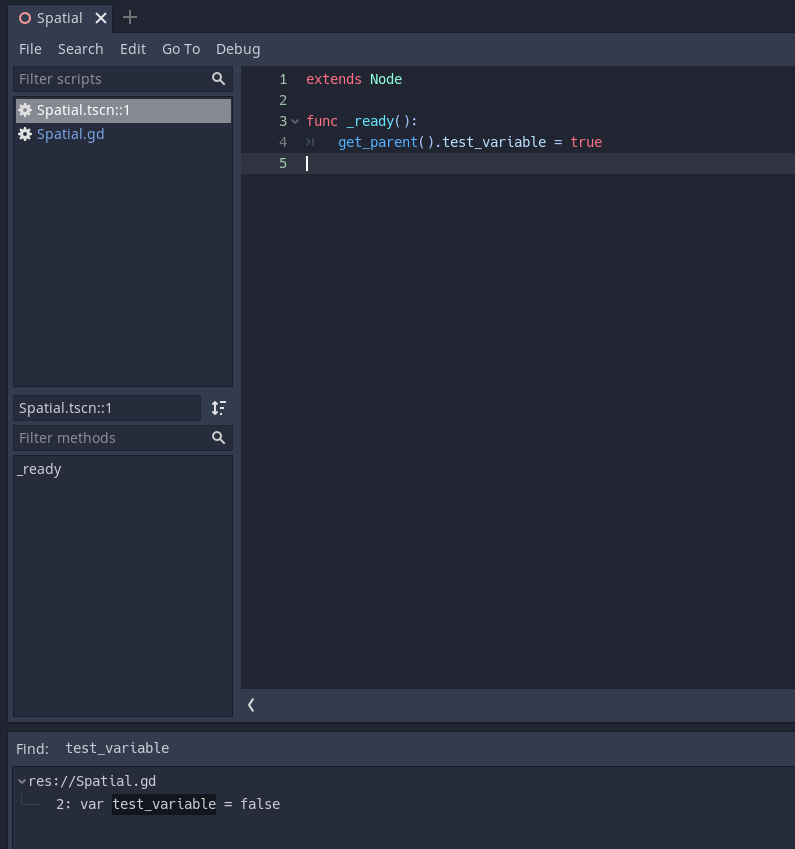Viewport: 795px width, 849px height.
Task: Click the gear icon beside Spatial.tscn::1
Action: (25, 110)
